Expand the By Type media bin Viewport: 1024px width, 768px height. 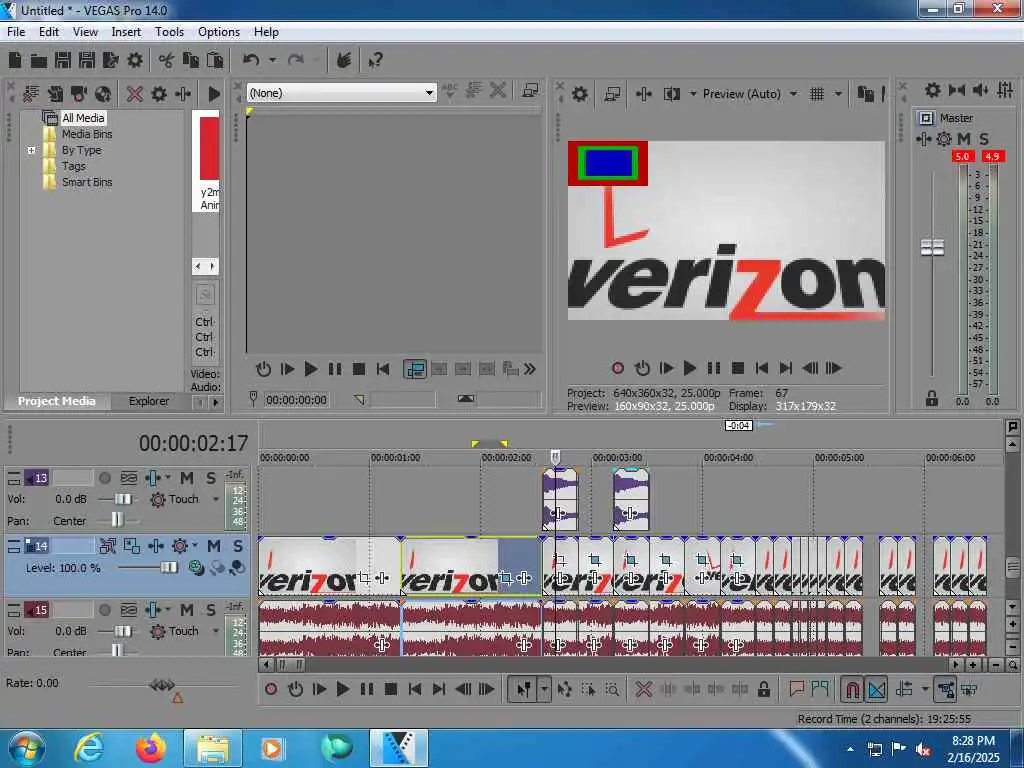(x=31, y=150)
